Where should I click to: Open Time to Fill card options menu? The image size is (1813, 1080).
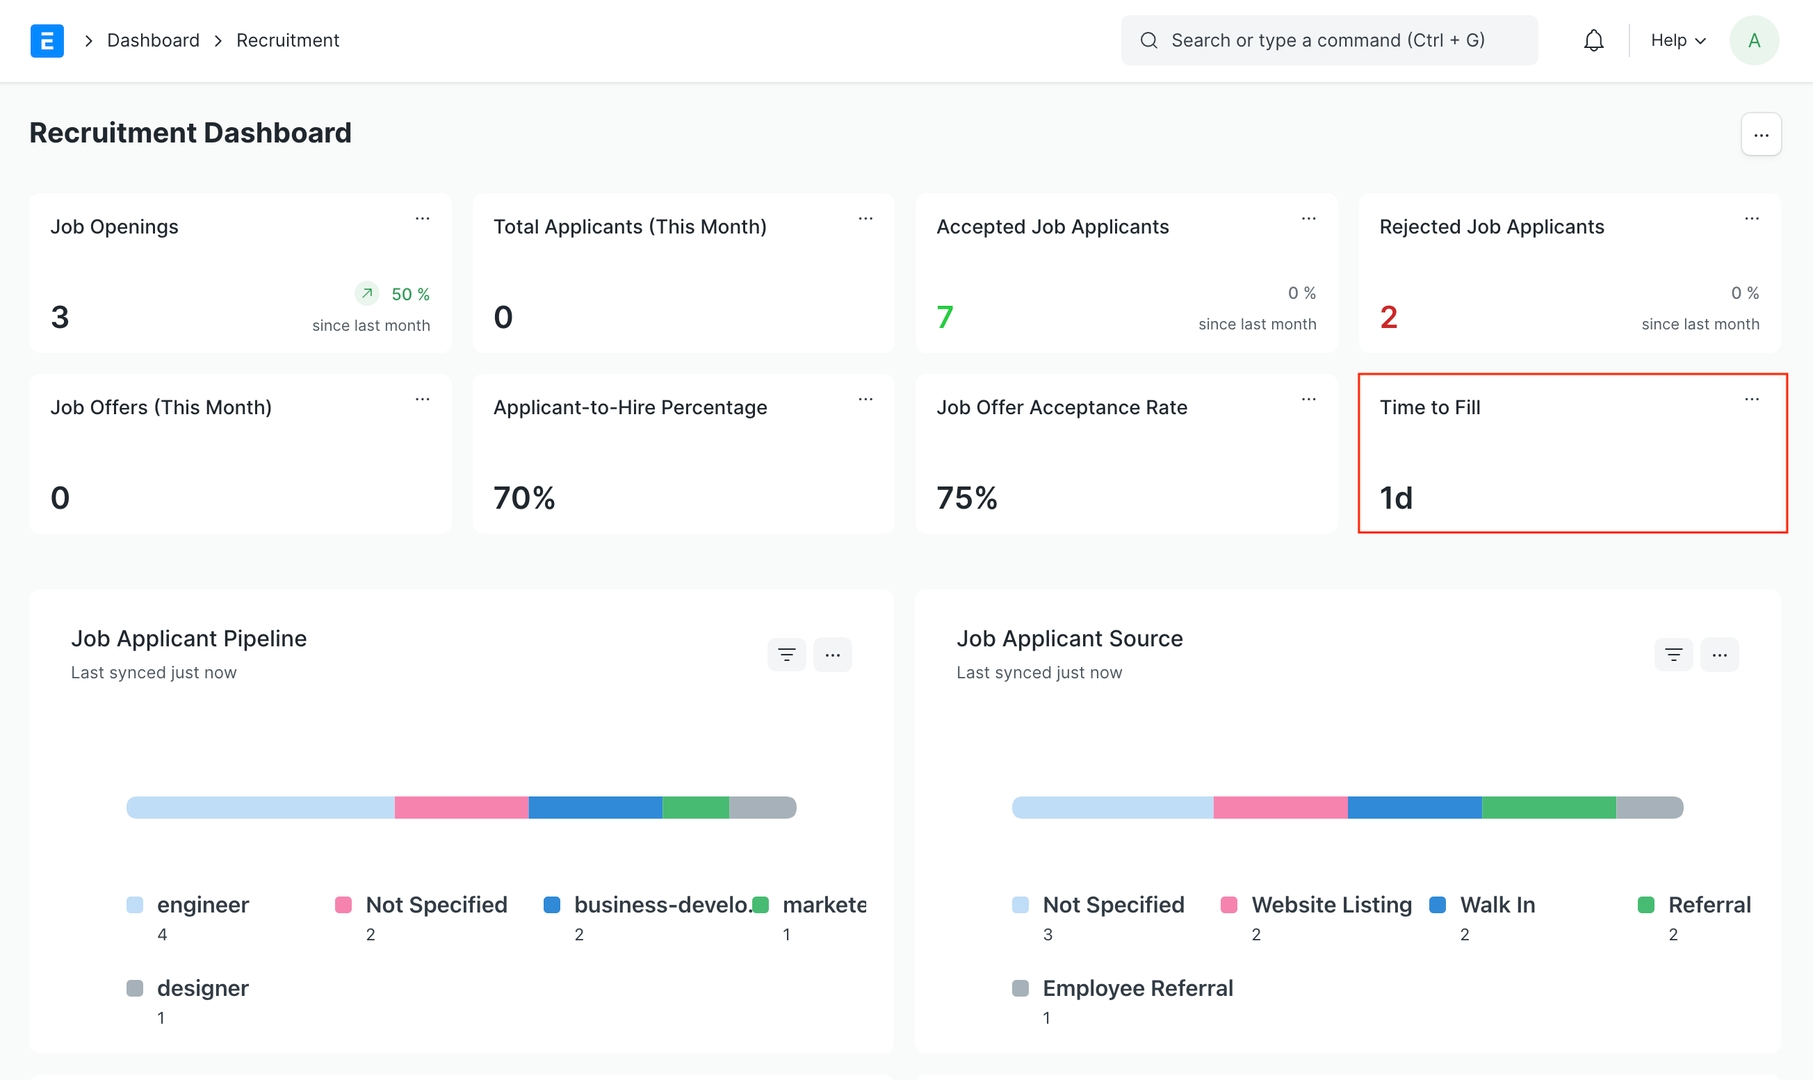[x=1751, y=399]
